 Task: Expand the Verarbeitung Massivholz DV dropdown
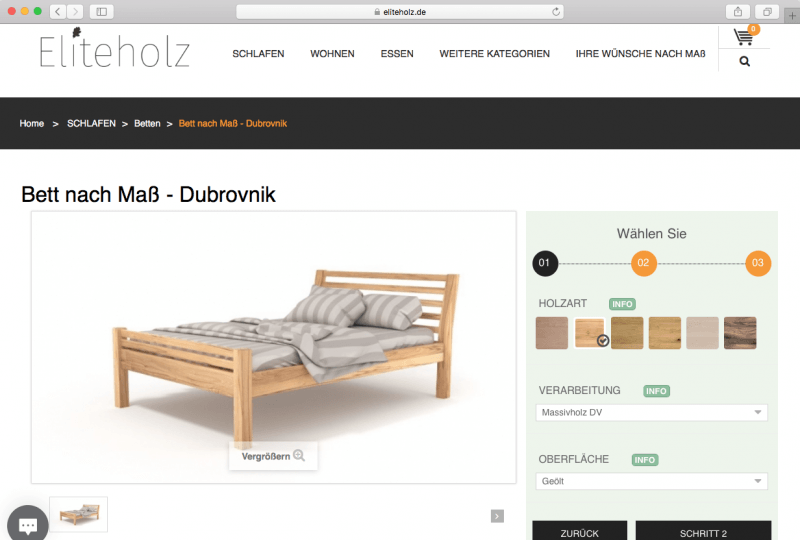click(652, 412)
